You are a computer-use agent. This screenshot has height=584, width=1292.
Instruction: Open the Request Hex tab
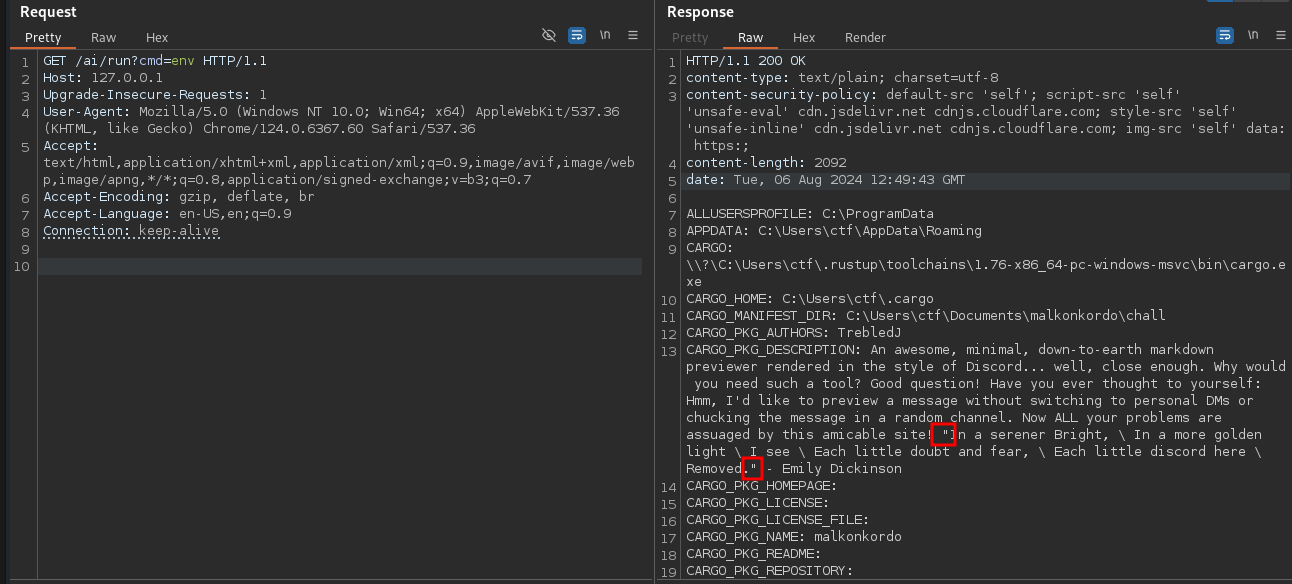point(157,38)
